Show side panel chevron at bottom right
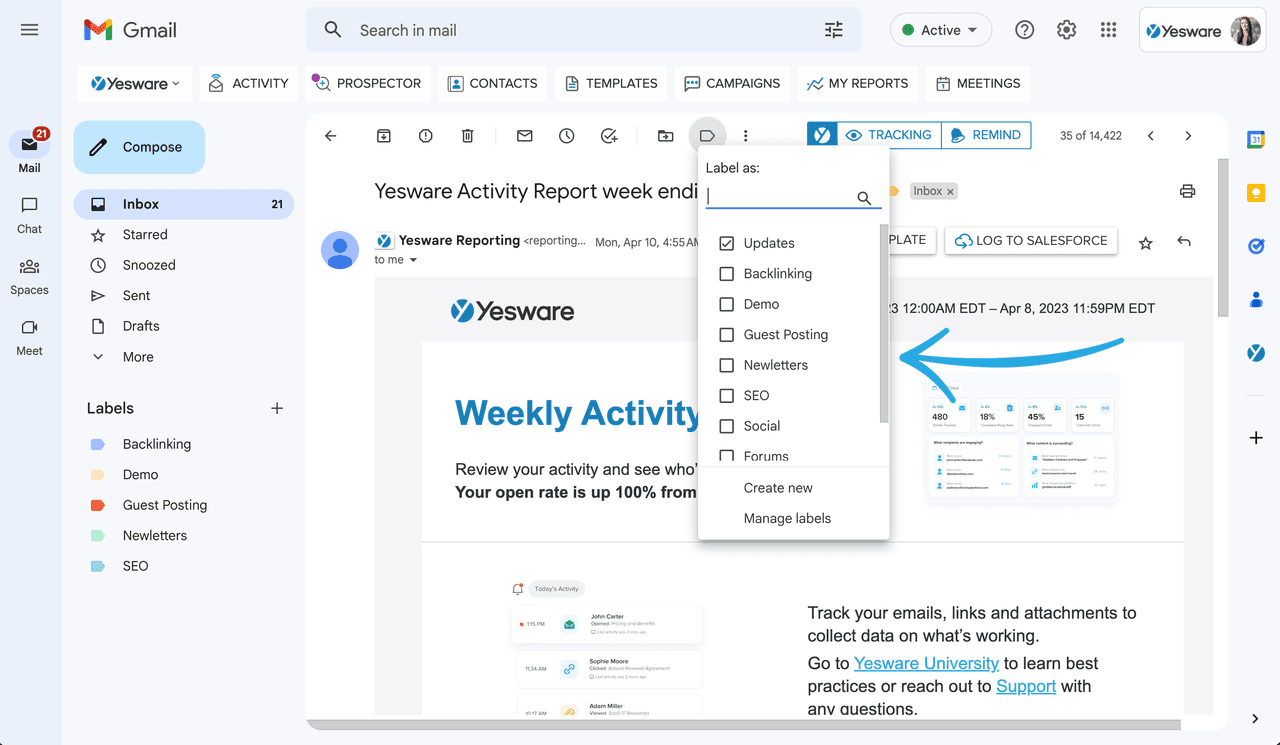This screenshot has height=745, width=1280. coord(1255,718)
